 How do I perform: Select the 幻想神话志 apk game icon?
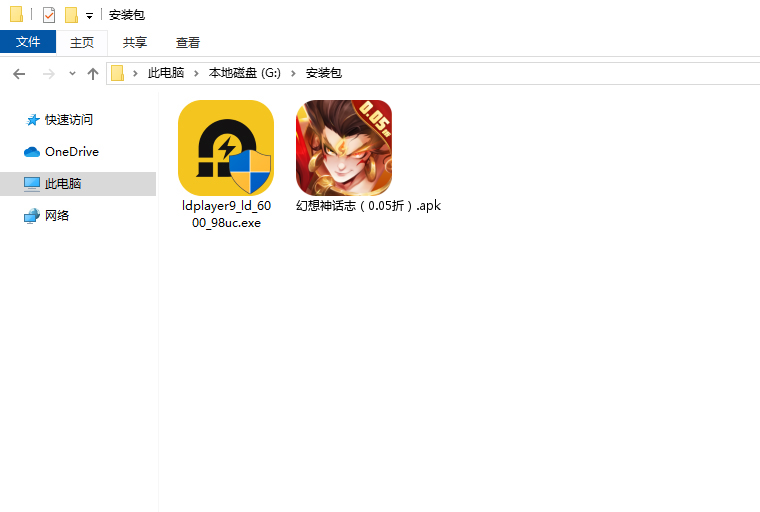pos(344,148)
